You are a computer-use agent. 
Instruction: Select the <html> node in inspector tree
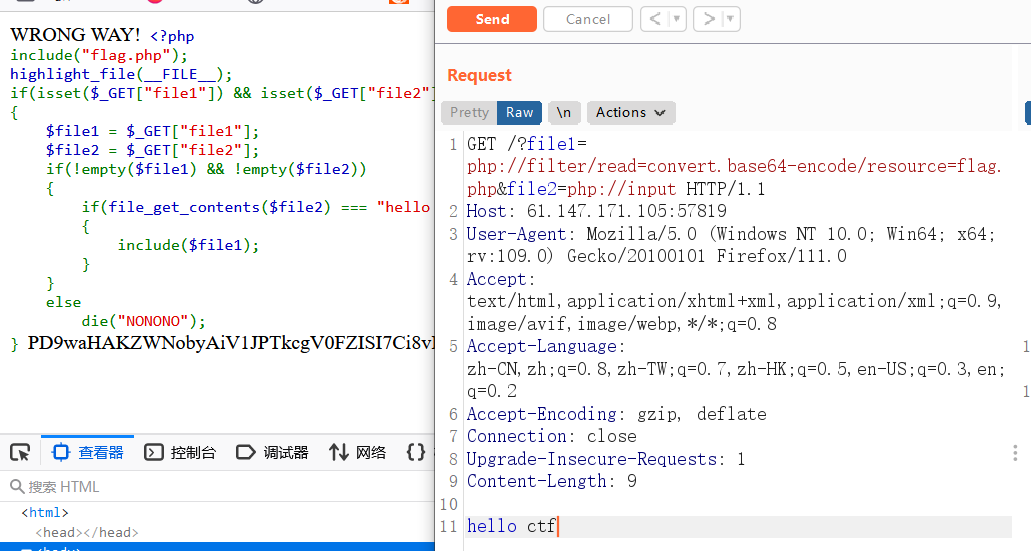45,512
